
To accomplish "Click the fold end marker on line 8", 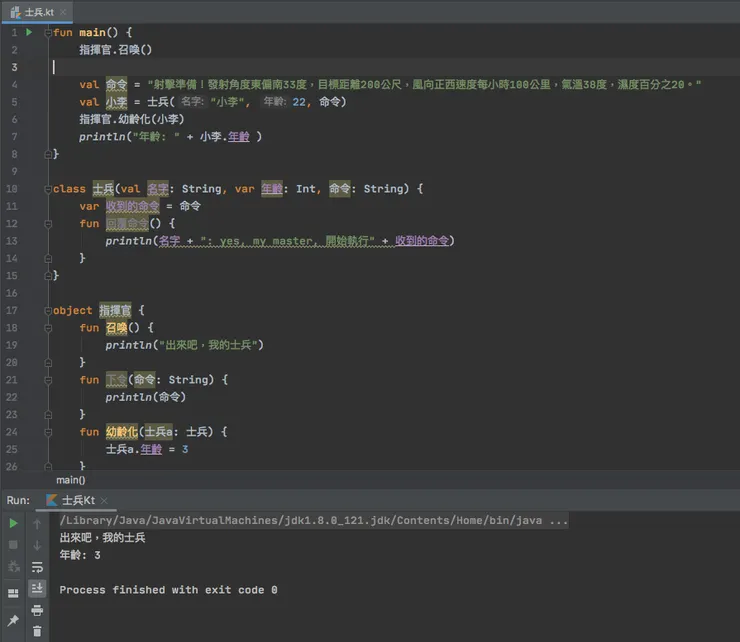I will coord(48,154).
